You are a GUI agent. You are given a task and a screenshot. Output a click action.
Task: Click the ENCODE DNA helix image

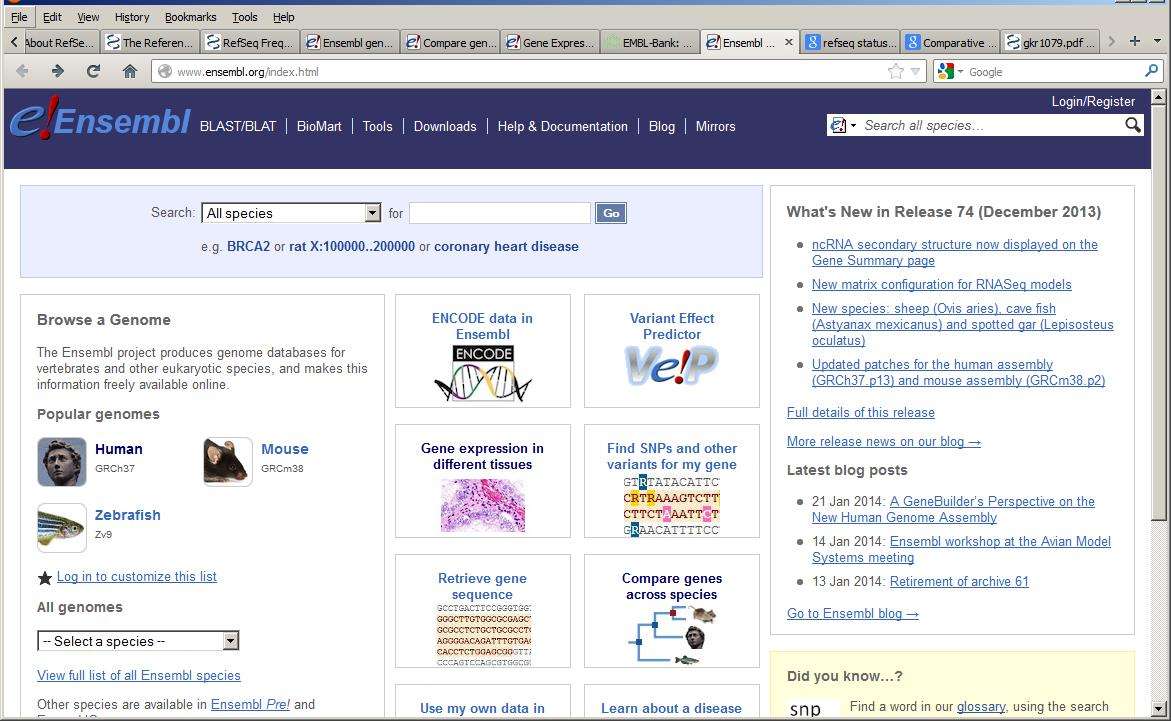click(x=482, y=374)
